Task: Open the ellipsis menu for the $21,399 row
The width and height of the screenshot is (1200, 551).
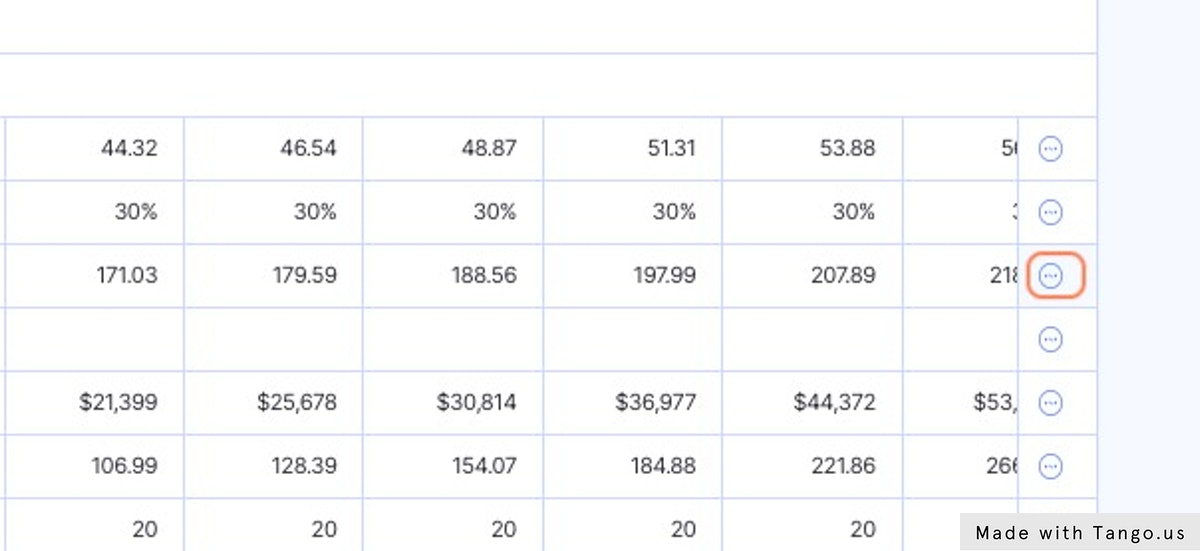Action: pos(1050,403)
